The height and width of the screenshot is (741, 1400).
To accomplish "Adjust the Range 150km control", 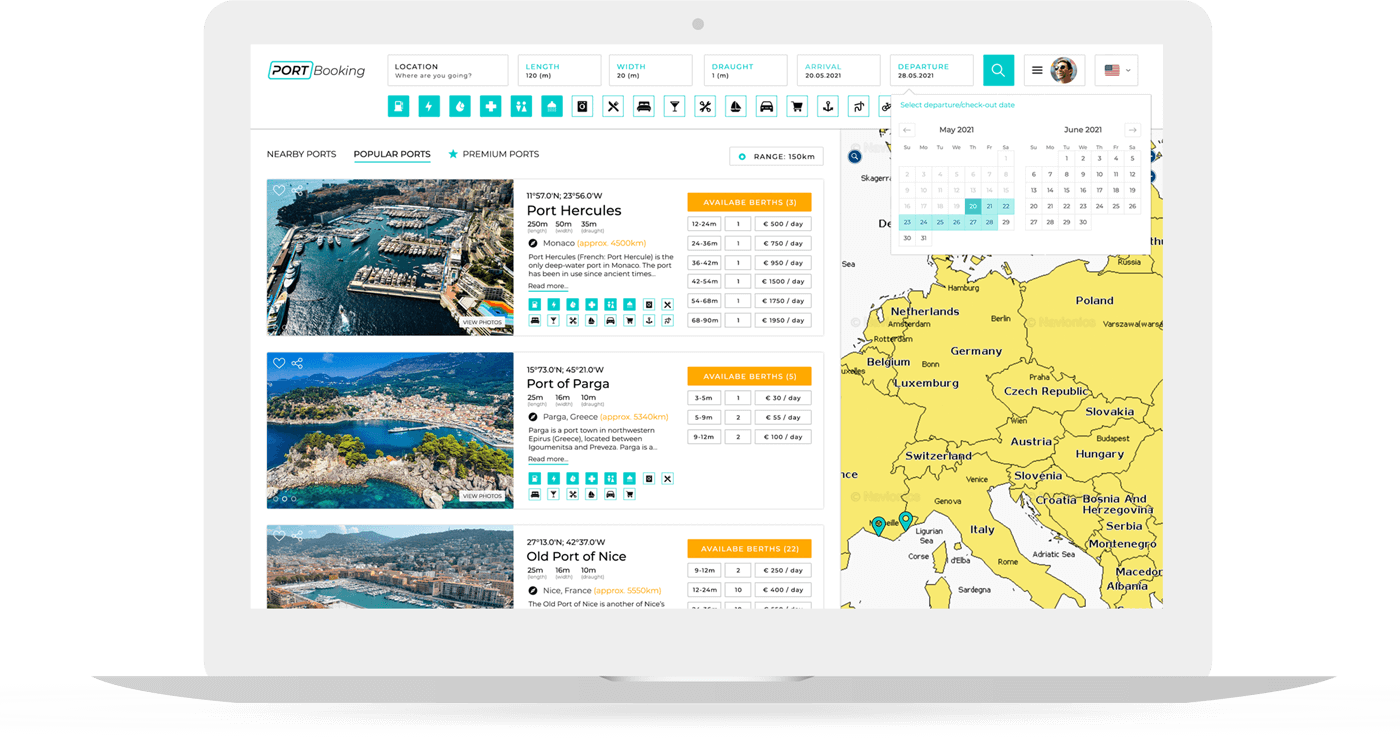I will (776, 156).
